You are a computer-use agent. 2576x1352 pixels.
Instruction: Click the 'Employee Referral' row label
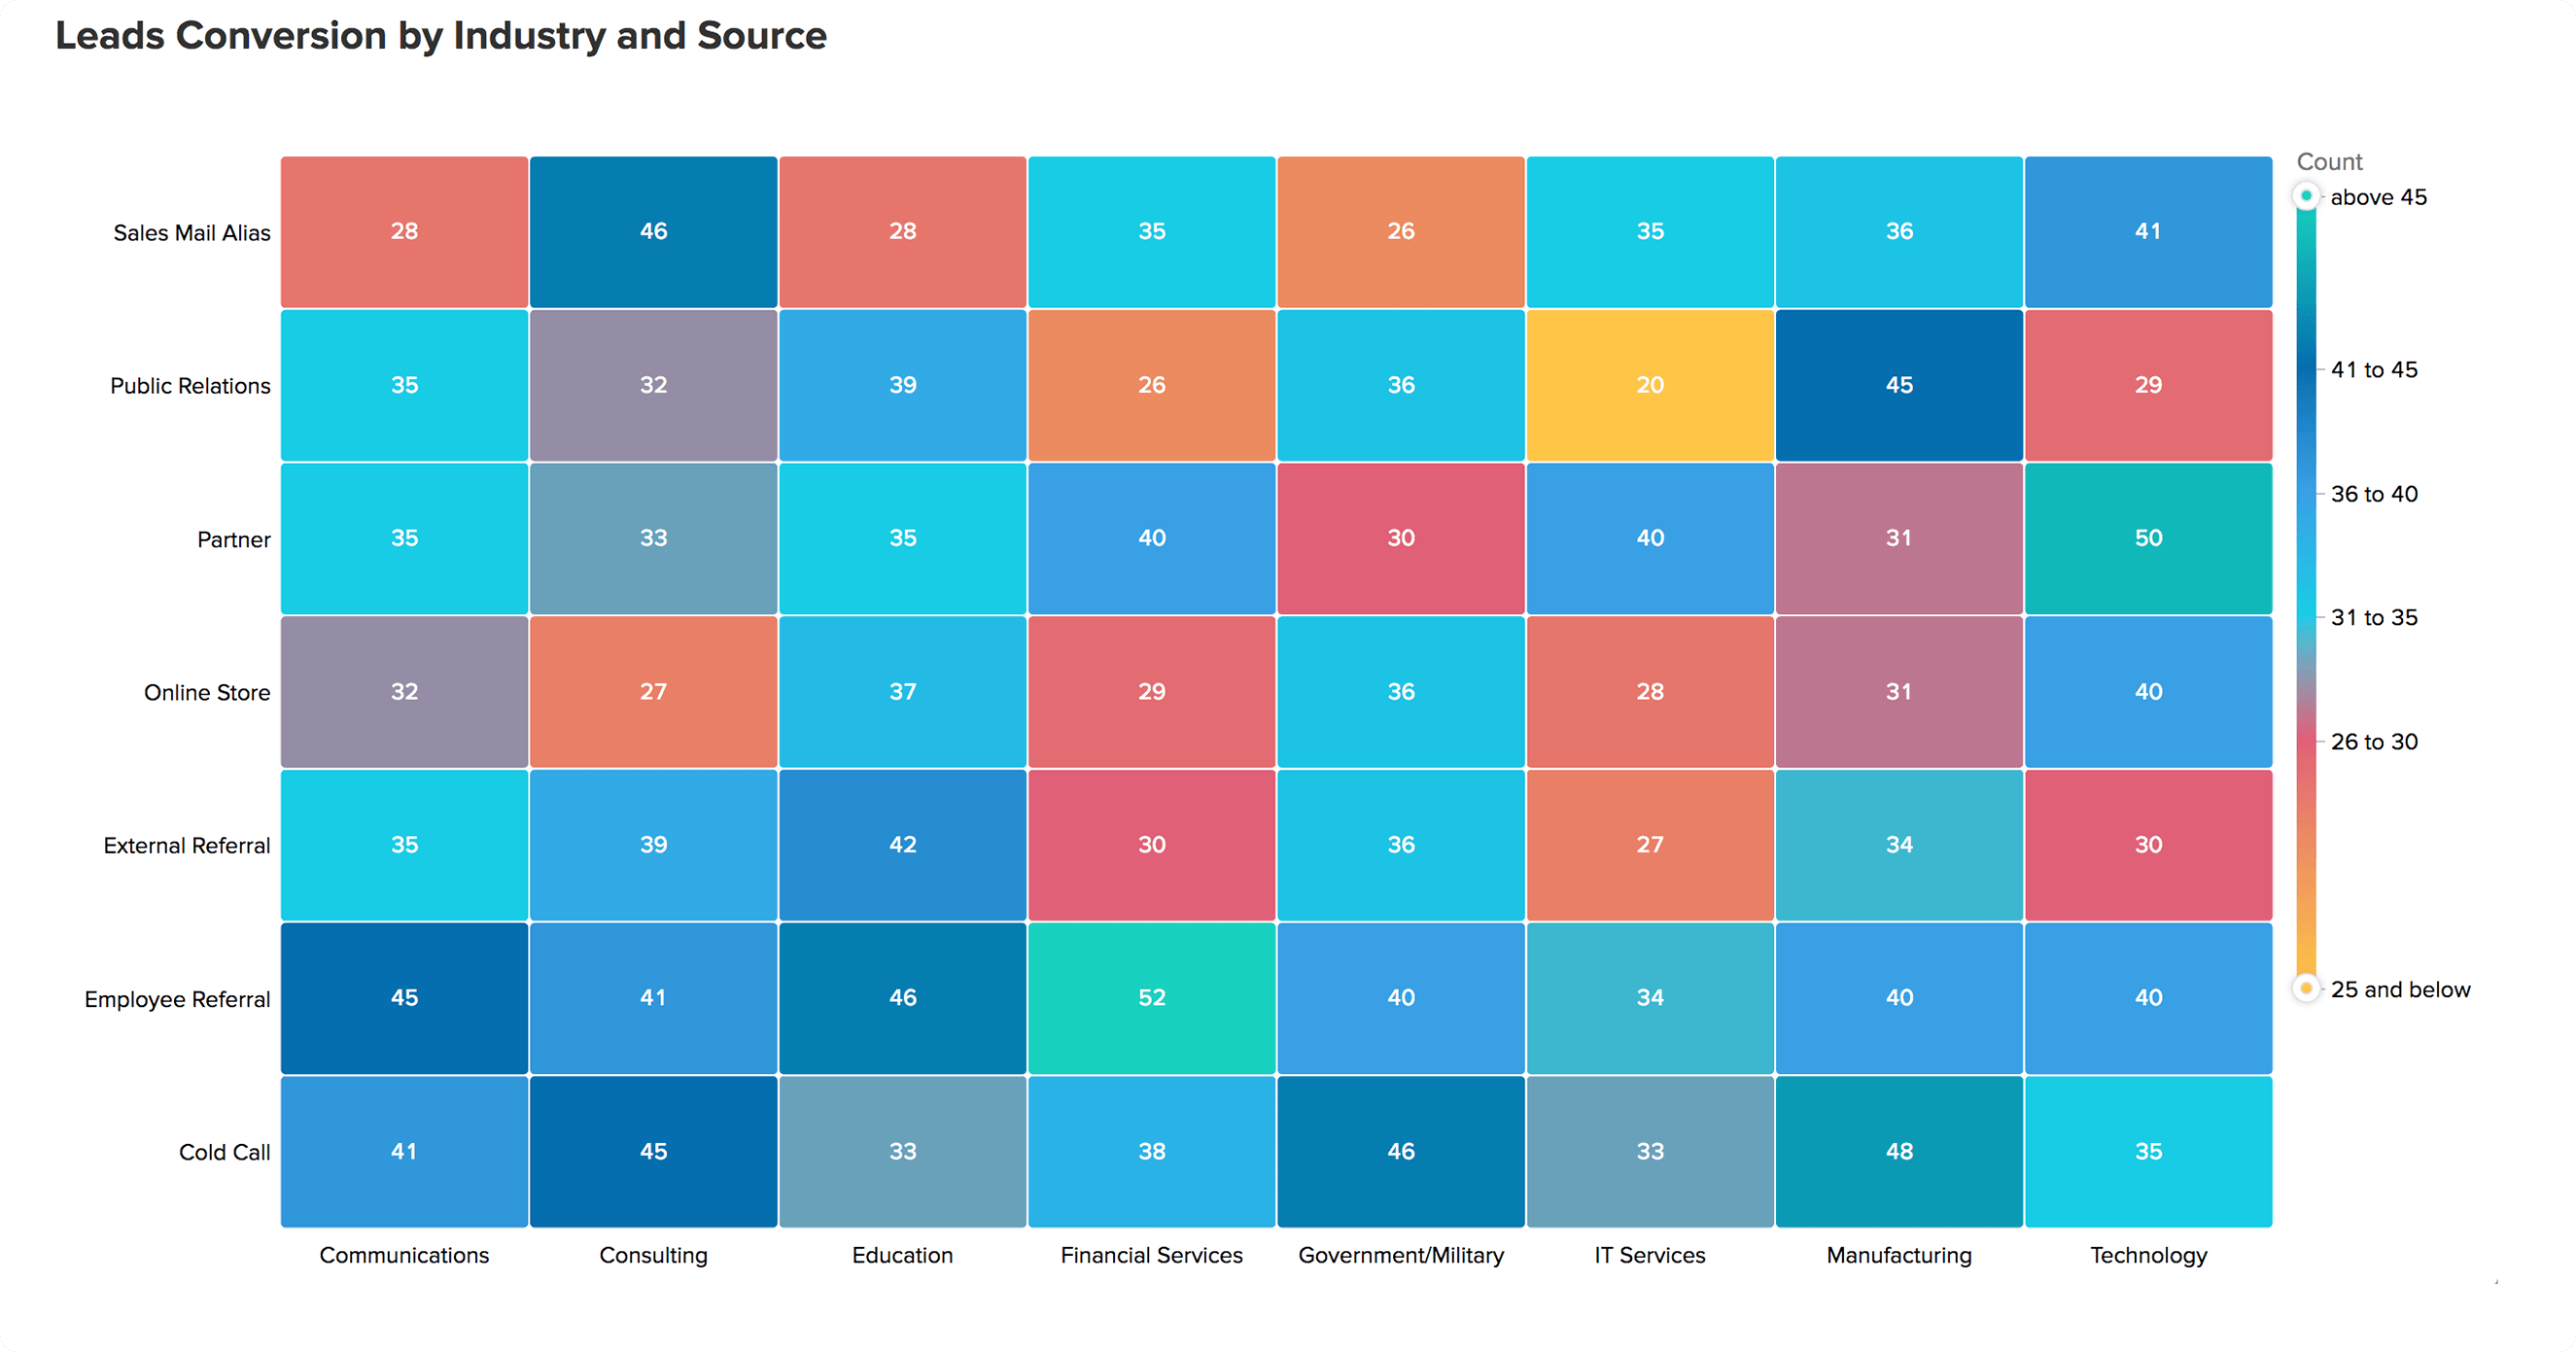coord(177,999)
